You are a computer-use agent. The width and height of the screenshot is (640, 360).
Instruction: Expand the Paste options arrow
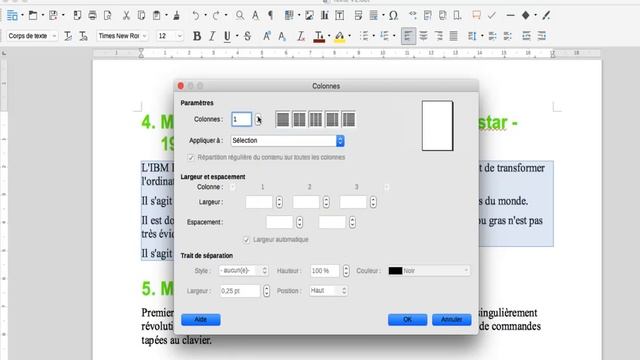pyautogui.click(x=167, y=16)
